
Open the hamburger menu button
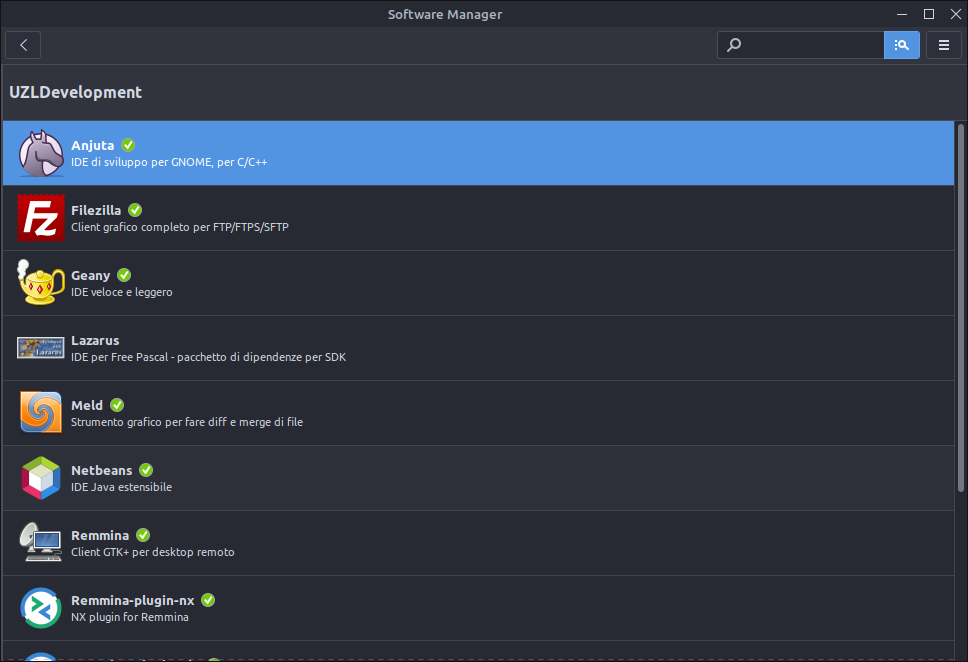(x=944, y=45)
